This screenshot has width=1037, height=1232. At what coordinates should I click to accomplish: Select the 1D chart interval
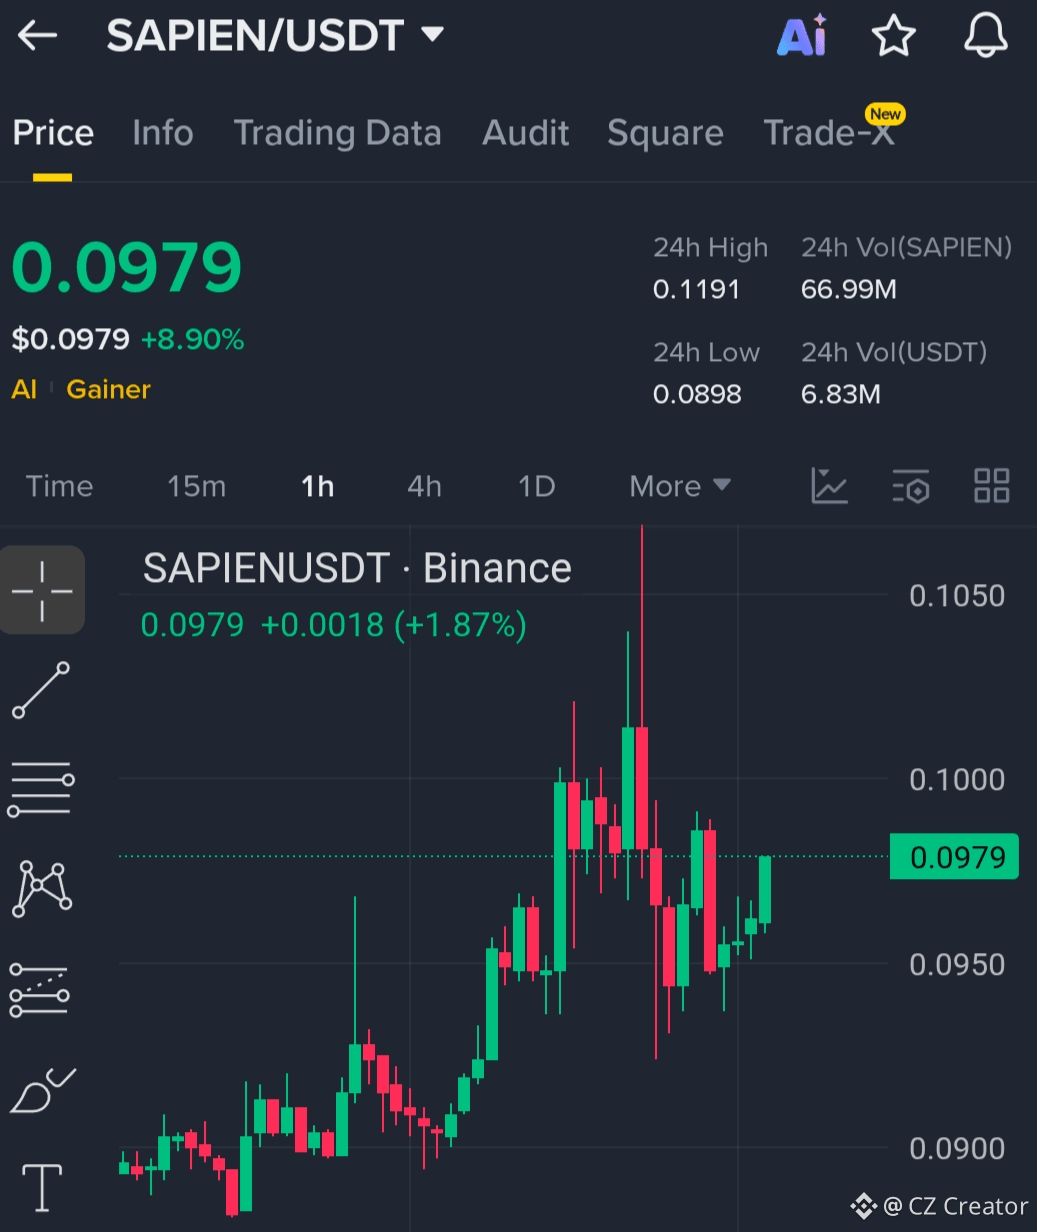point(536,486)
